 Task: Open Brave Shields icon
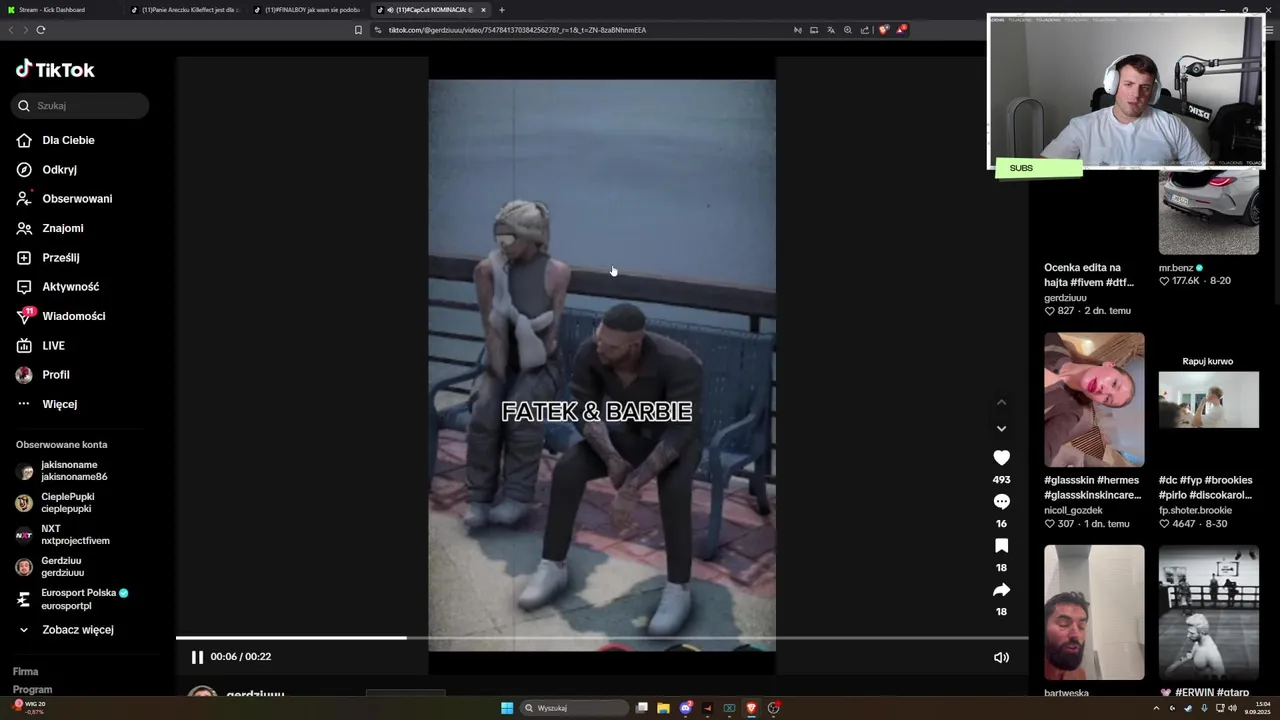883,30
